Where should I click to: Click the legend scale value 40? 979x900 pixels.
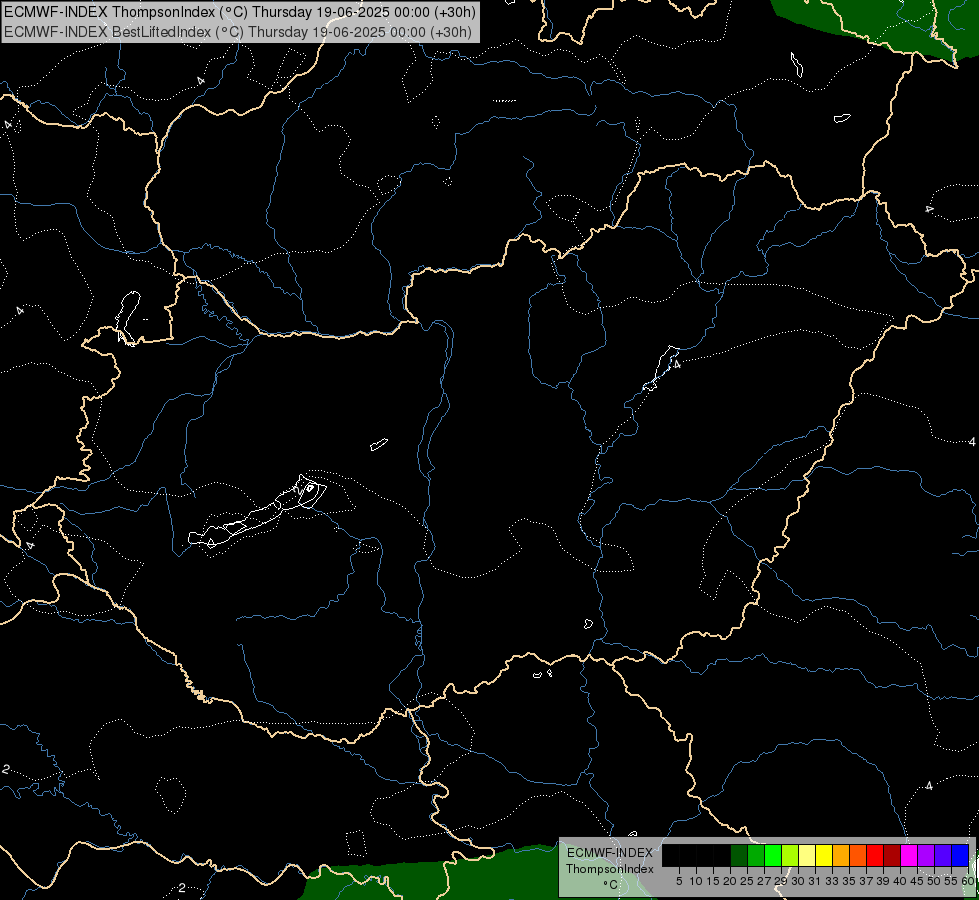click(x=900, y=881)
